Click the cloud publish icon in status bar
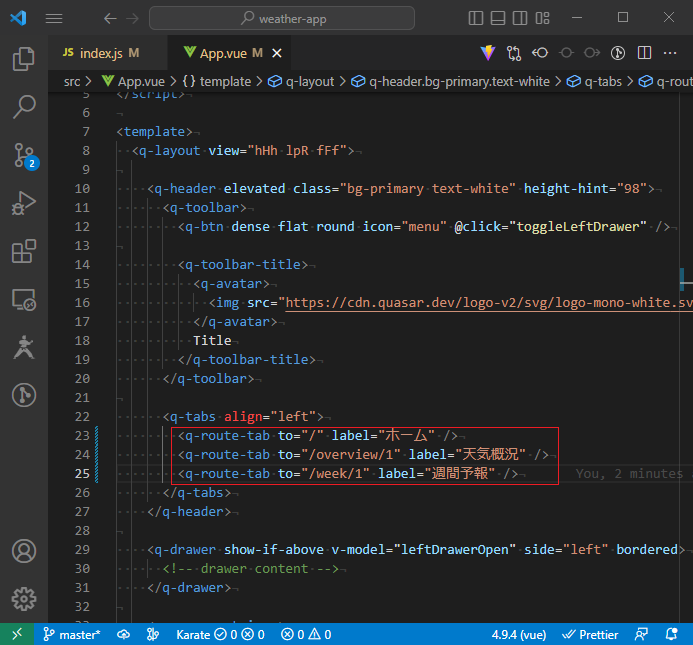The height and width of the screenshot is (645, 693). click(124, 634)
